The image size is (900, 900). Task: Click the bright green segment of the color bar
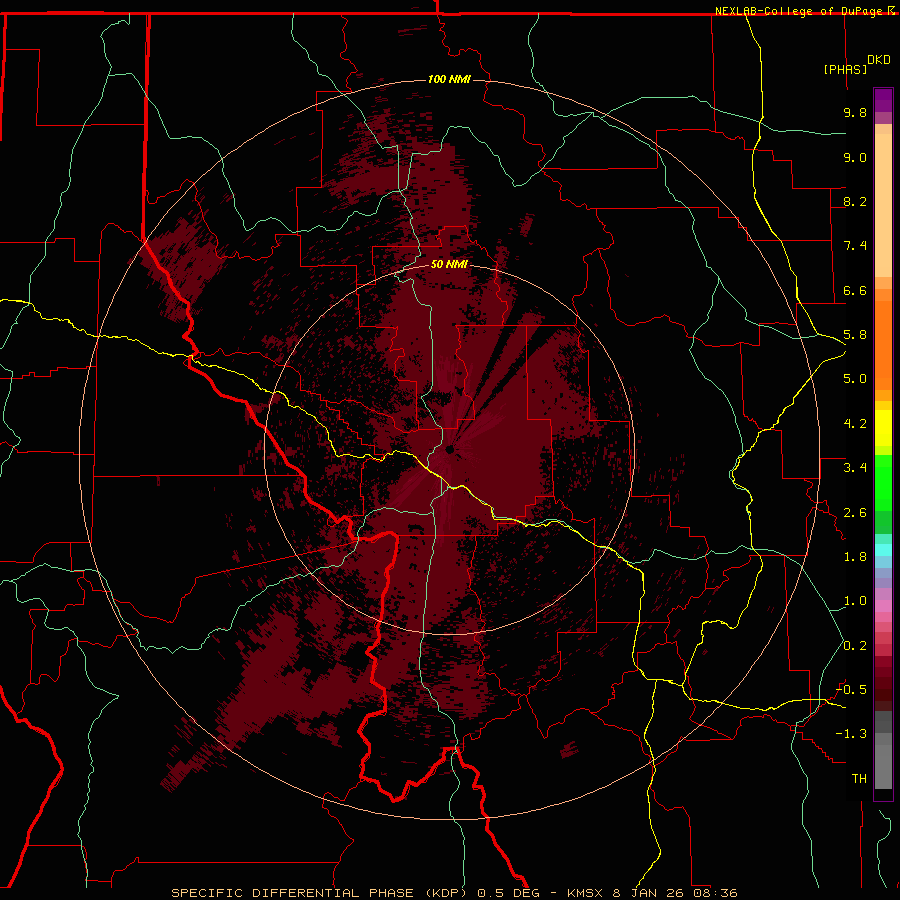(883, 483)
